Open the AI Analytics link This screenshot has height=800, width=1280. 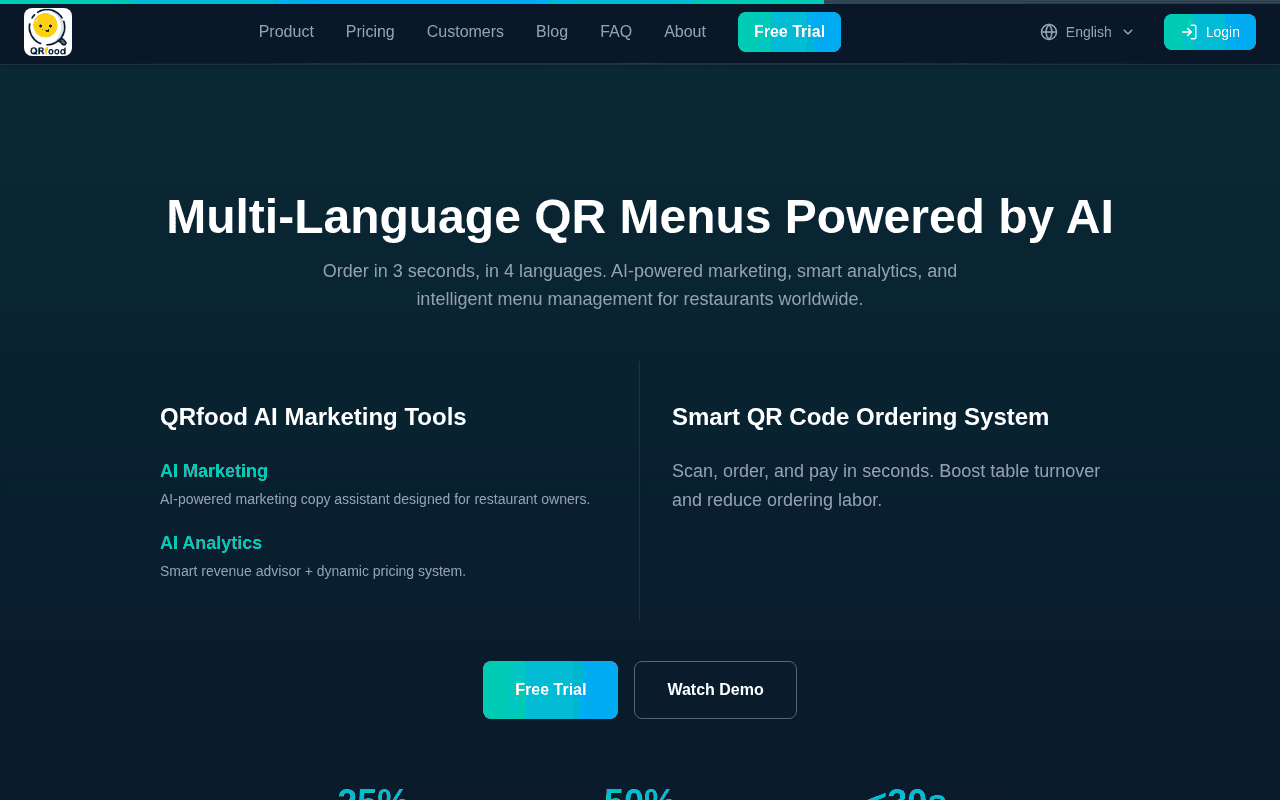(x=211, y=543)
